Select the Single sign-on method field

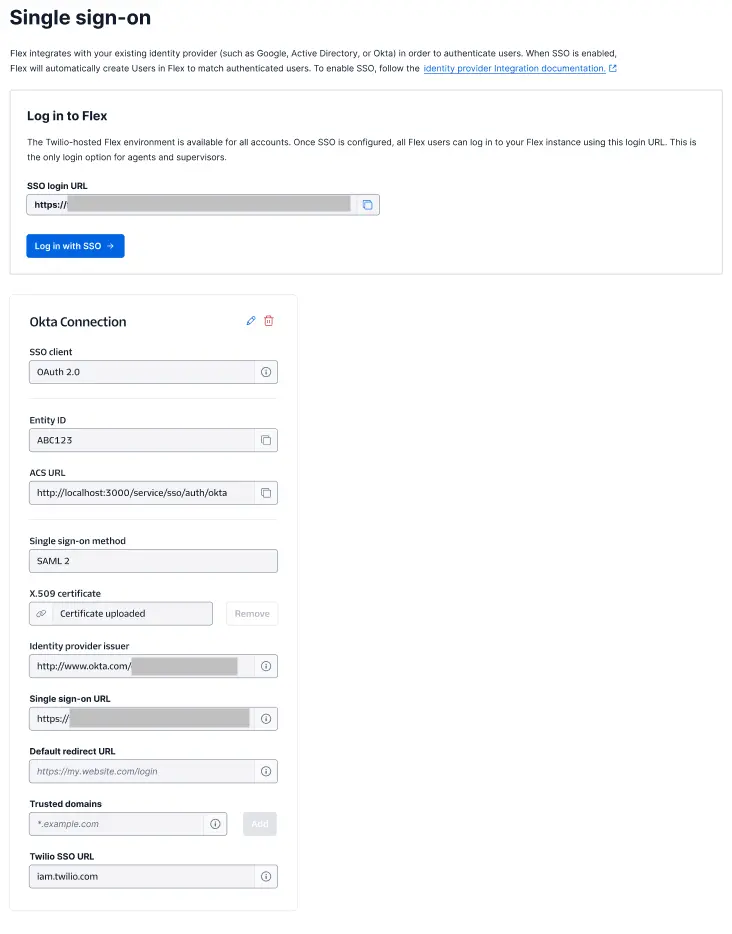click(x=153, y=561)
